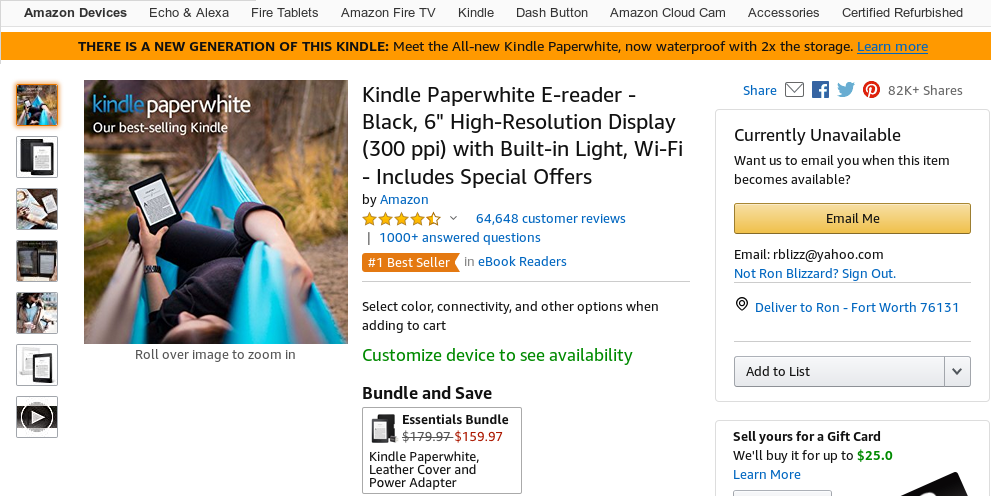Play the product video thumbnail
Screen dimensions: 991x496
point(37,417)
